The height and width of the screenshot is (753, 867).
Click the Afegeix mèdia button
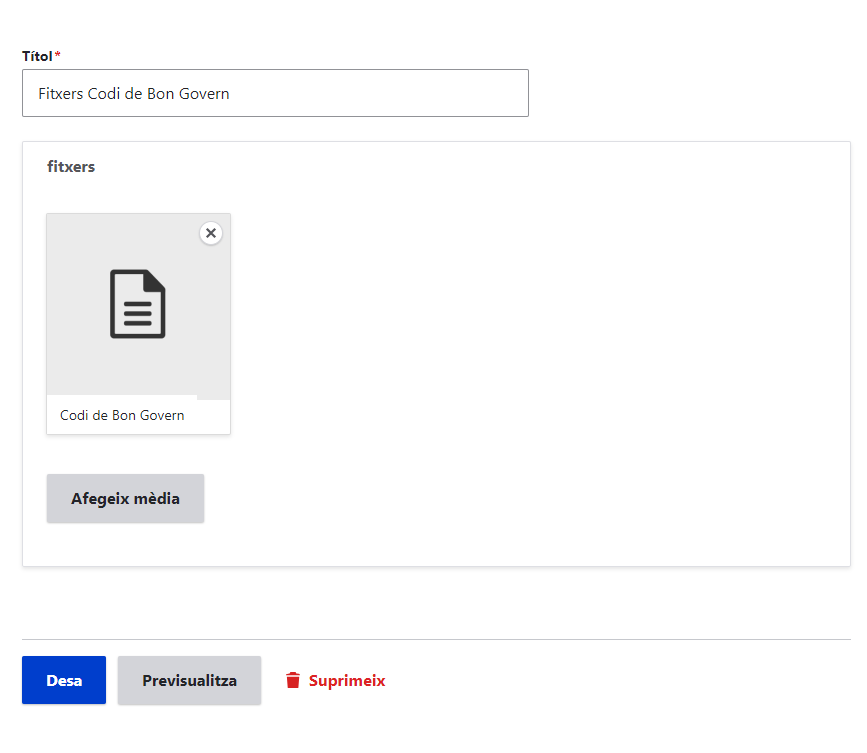click(x=126, y=498)
